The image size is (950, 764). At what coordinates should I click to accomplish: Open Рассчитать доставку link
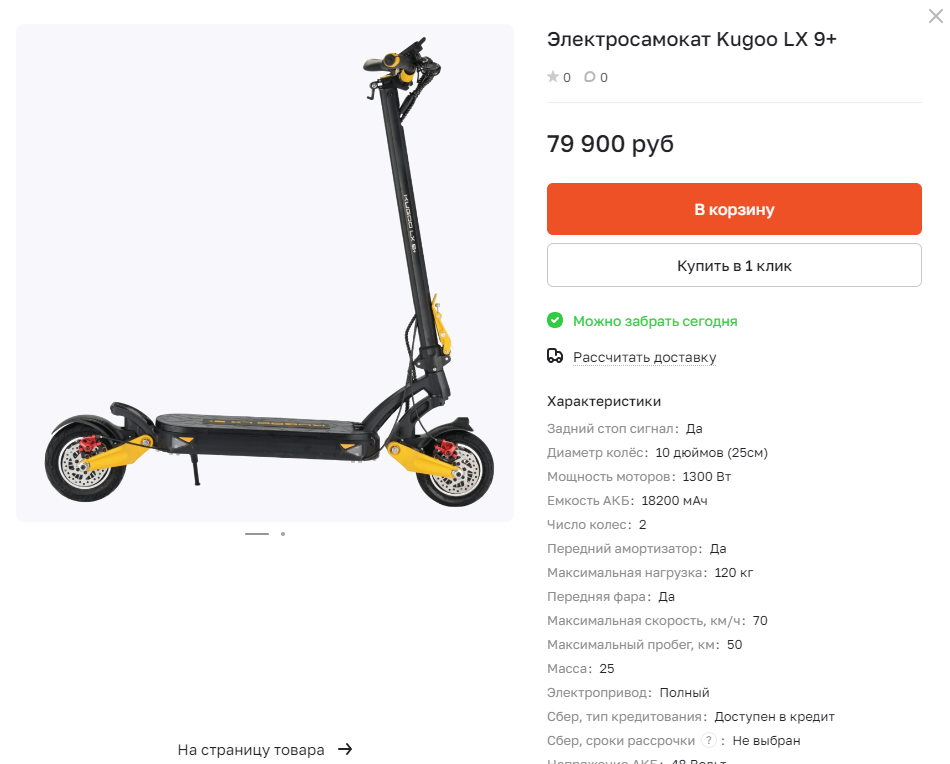click(x=644, y=357)
